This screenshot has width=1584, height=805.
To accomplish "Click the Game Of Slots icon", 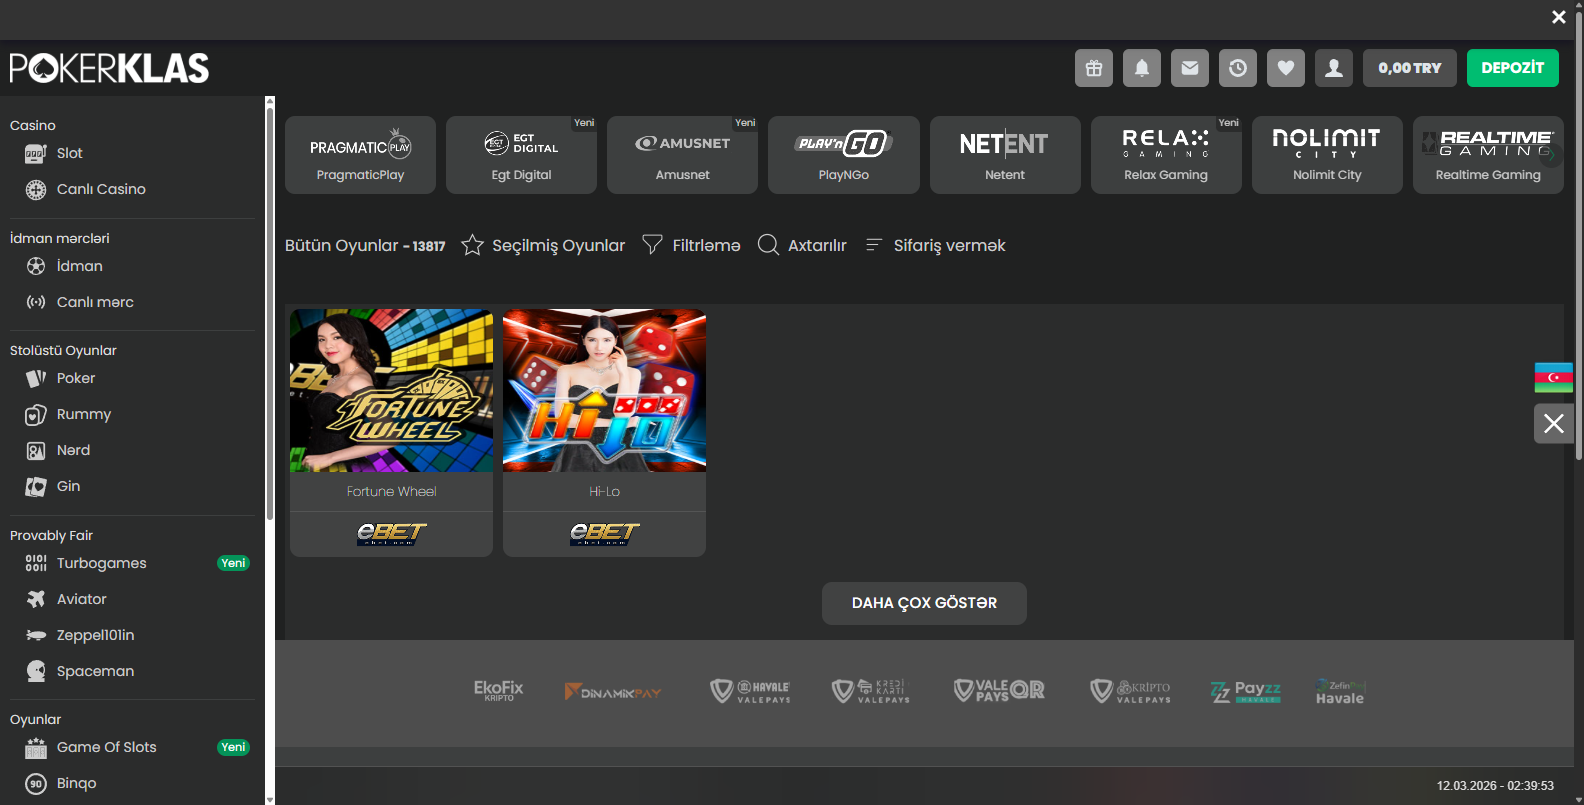I will pyautogui.click(x=36, y=747).
